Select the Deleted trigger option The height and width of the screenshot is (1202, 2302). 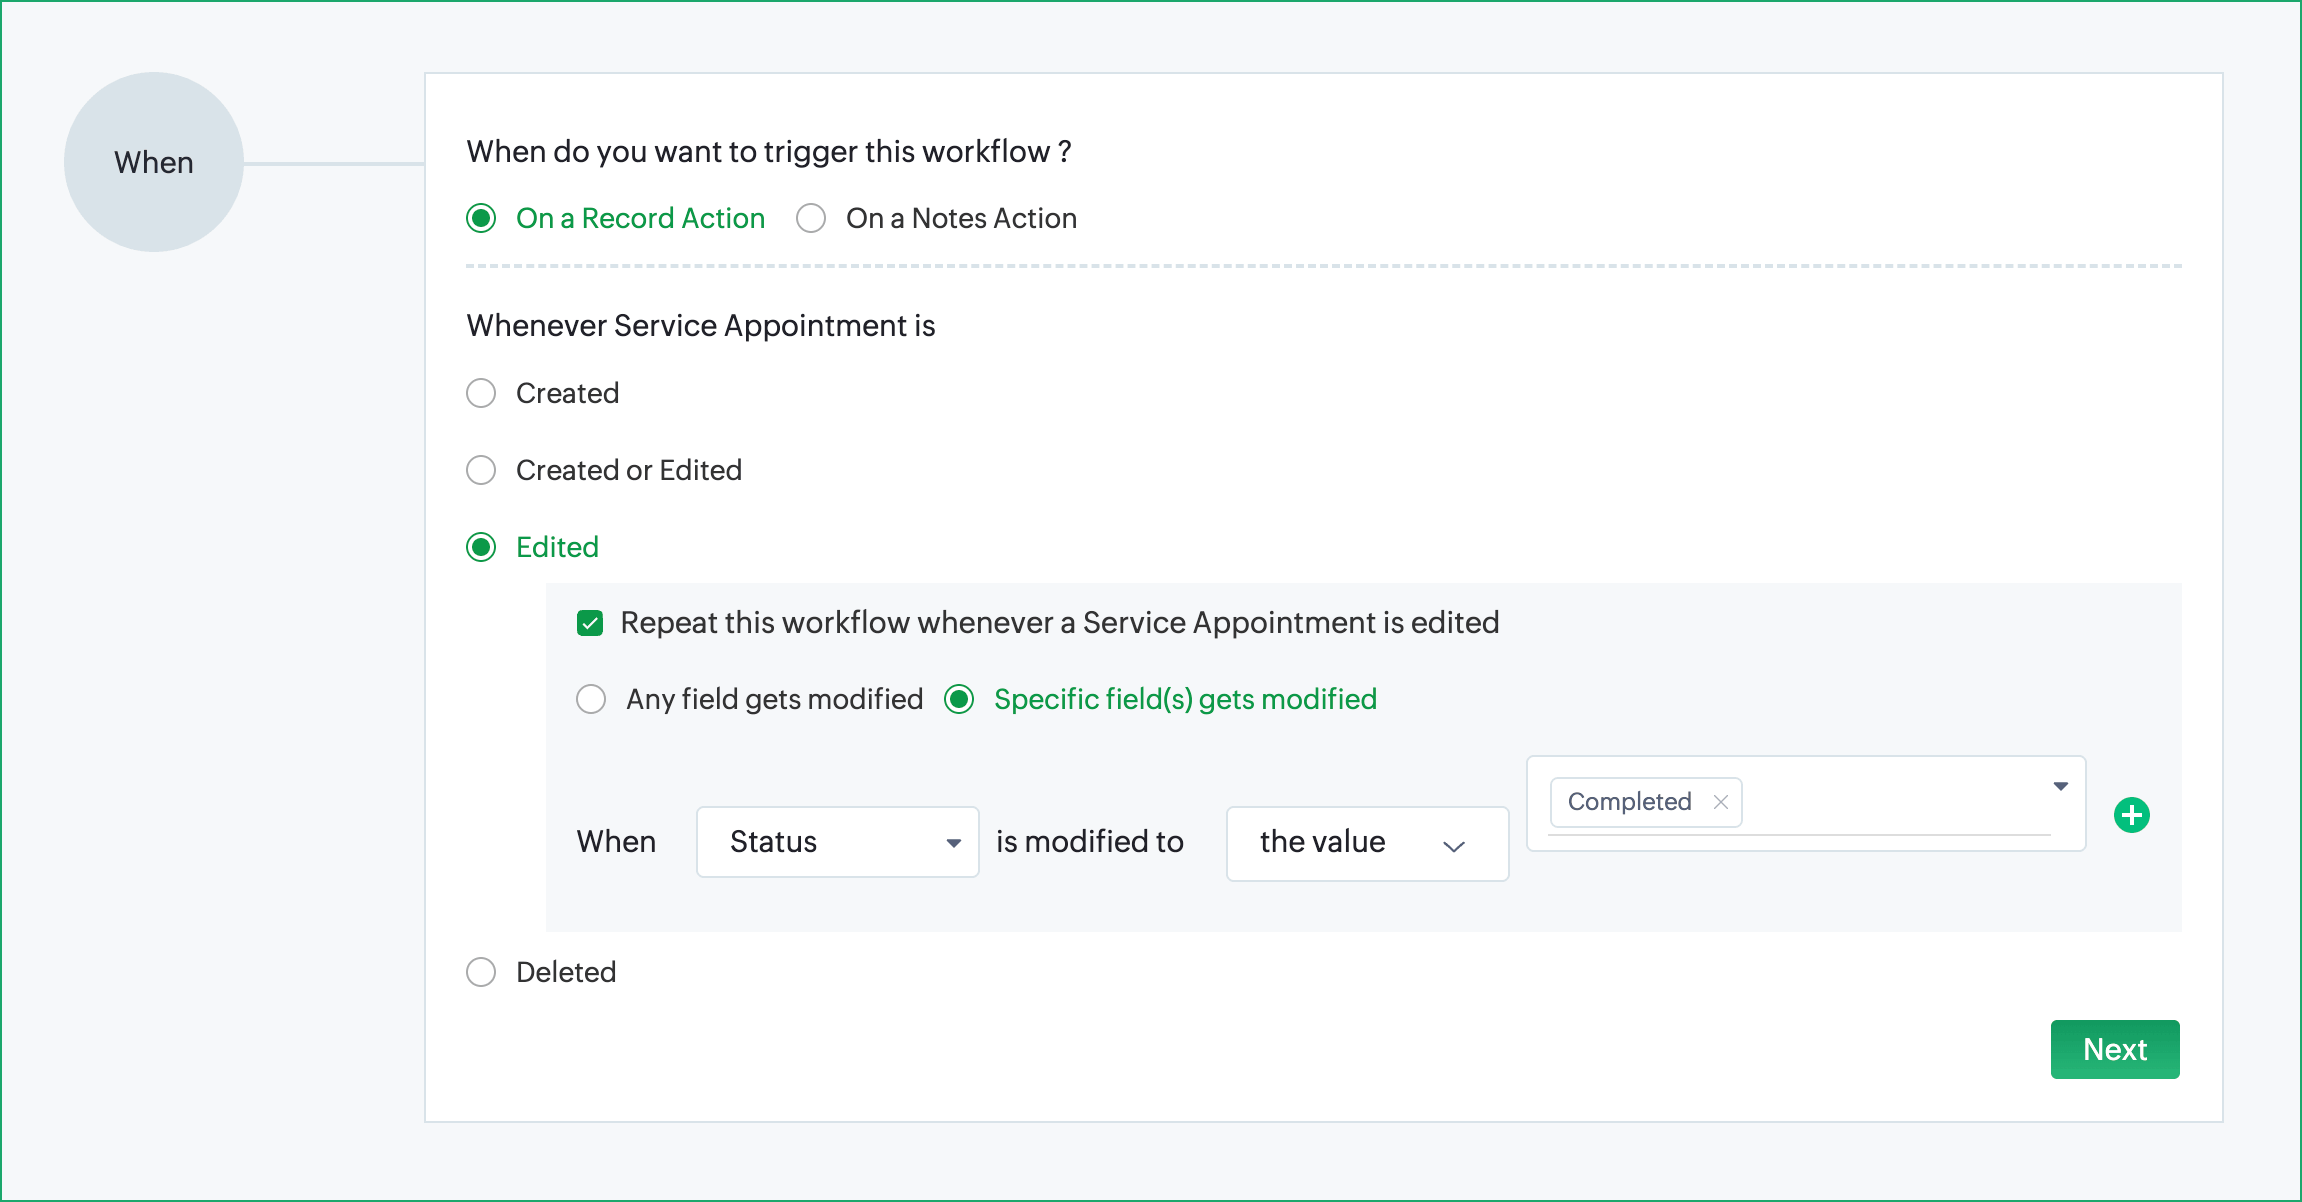481,972
